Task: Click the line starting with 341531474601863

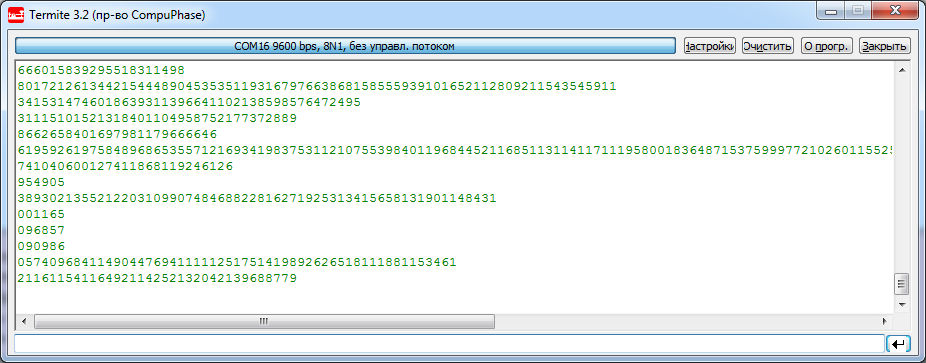Action: 189,103
